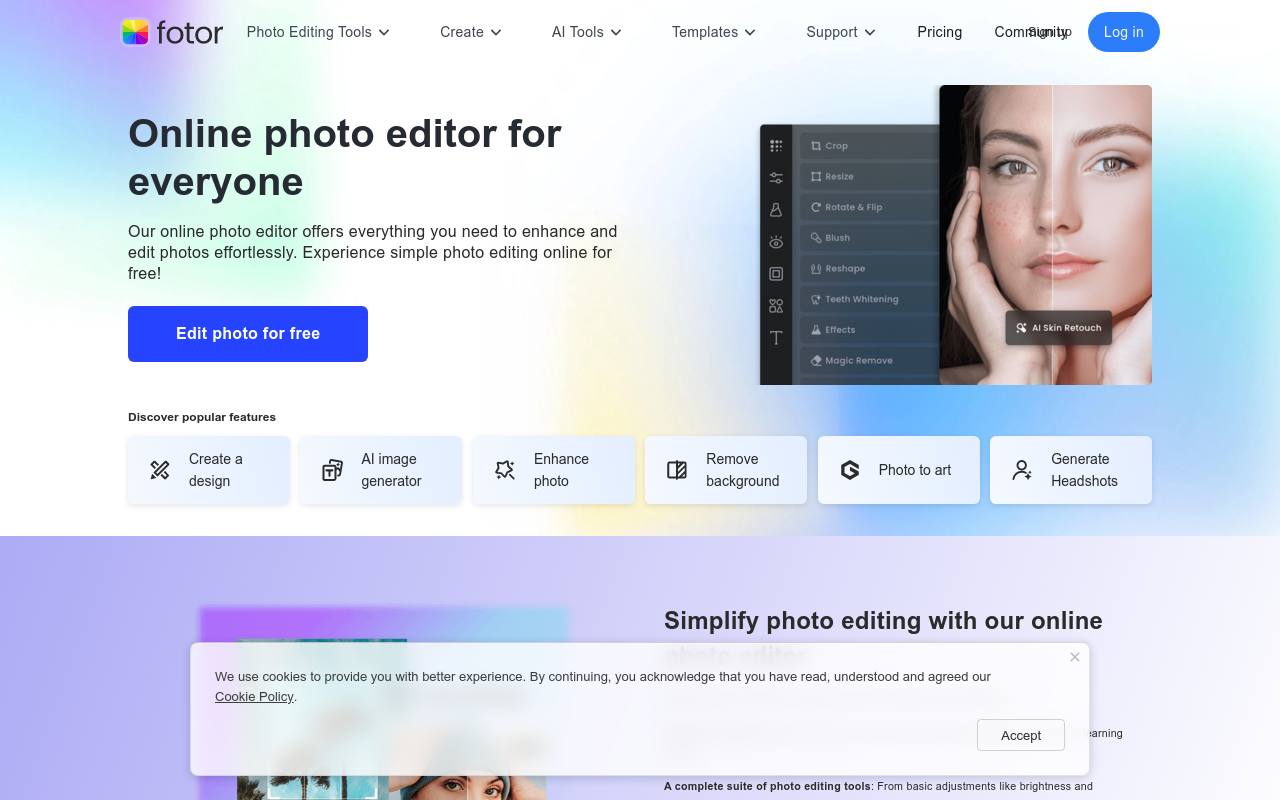Expand the chevron beside Templates
The image size is (1280, 800).
coord(750,33)
